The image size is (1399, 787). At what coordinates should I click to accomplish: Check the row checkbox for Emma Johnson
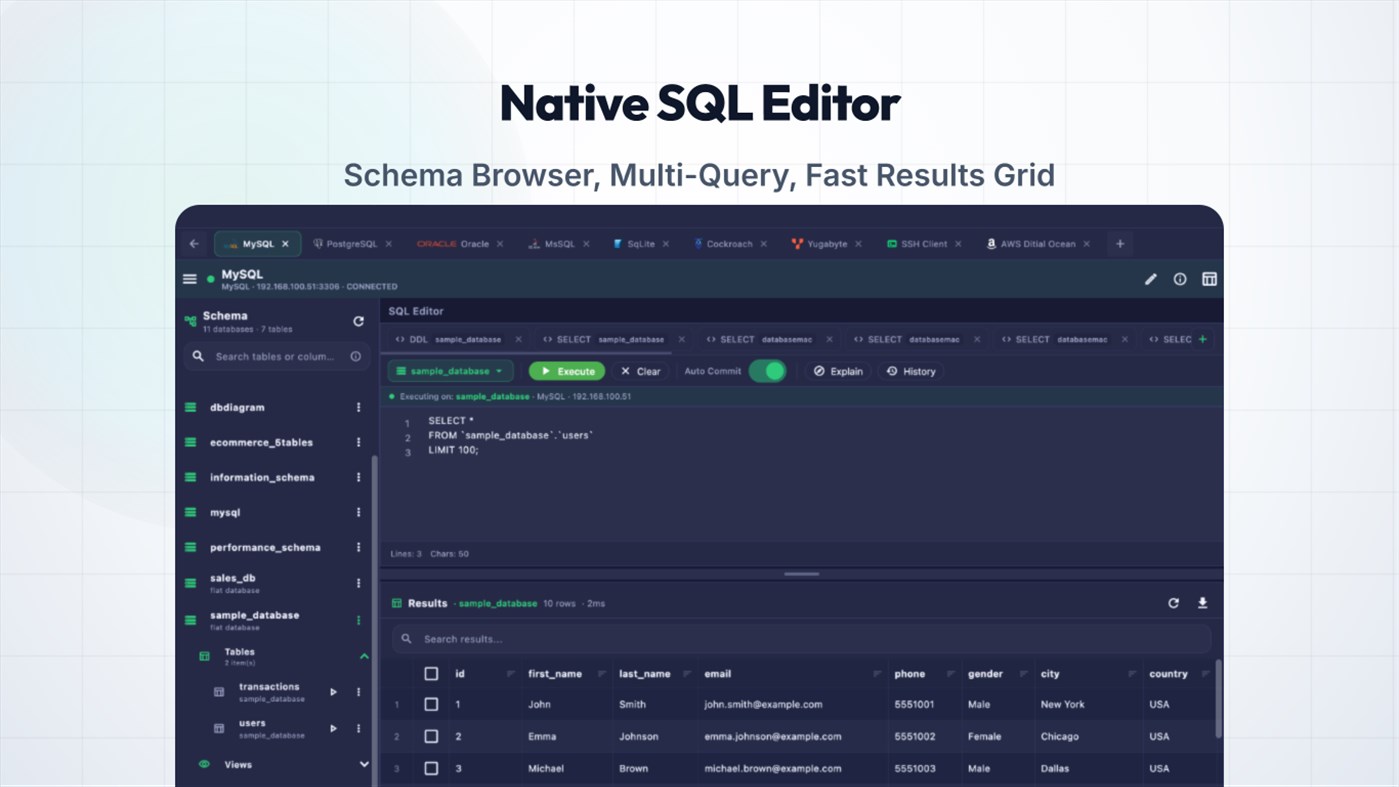click(x=431, y=736)
